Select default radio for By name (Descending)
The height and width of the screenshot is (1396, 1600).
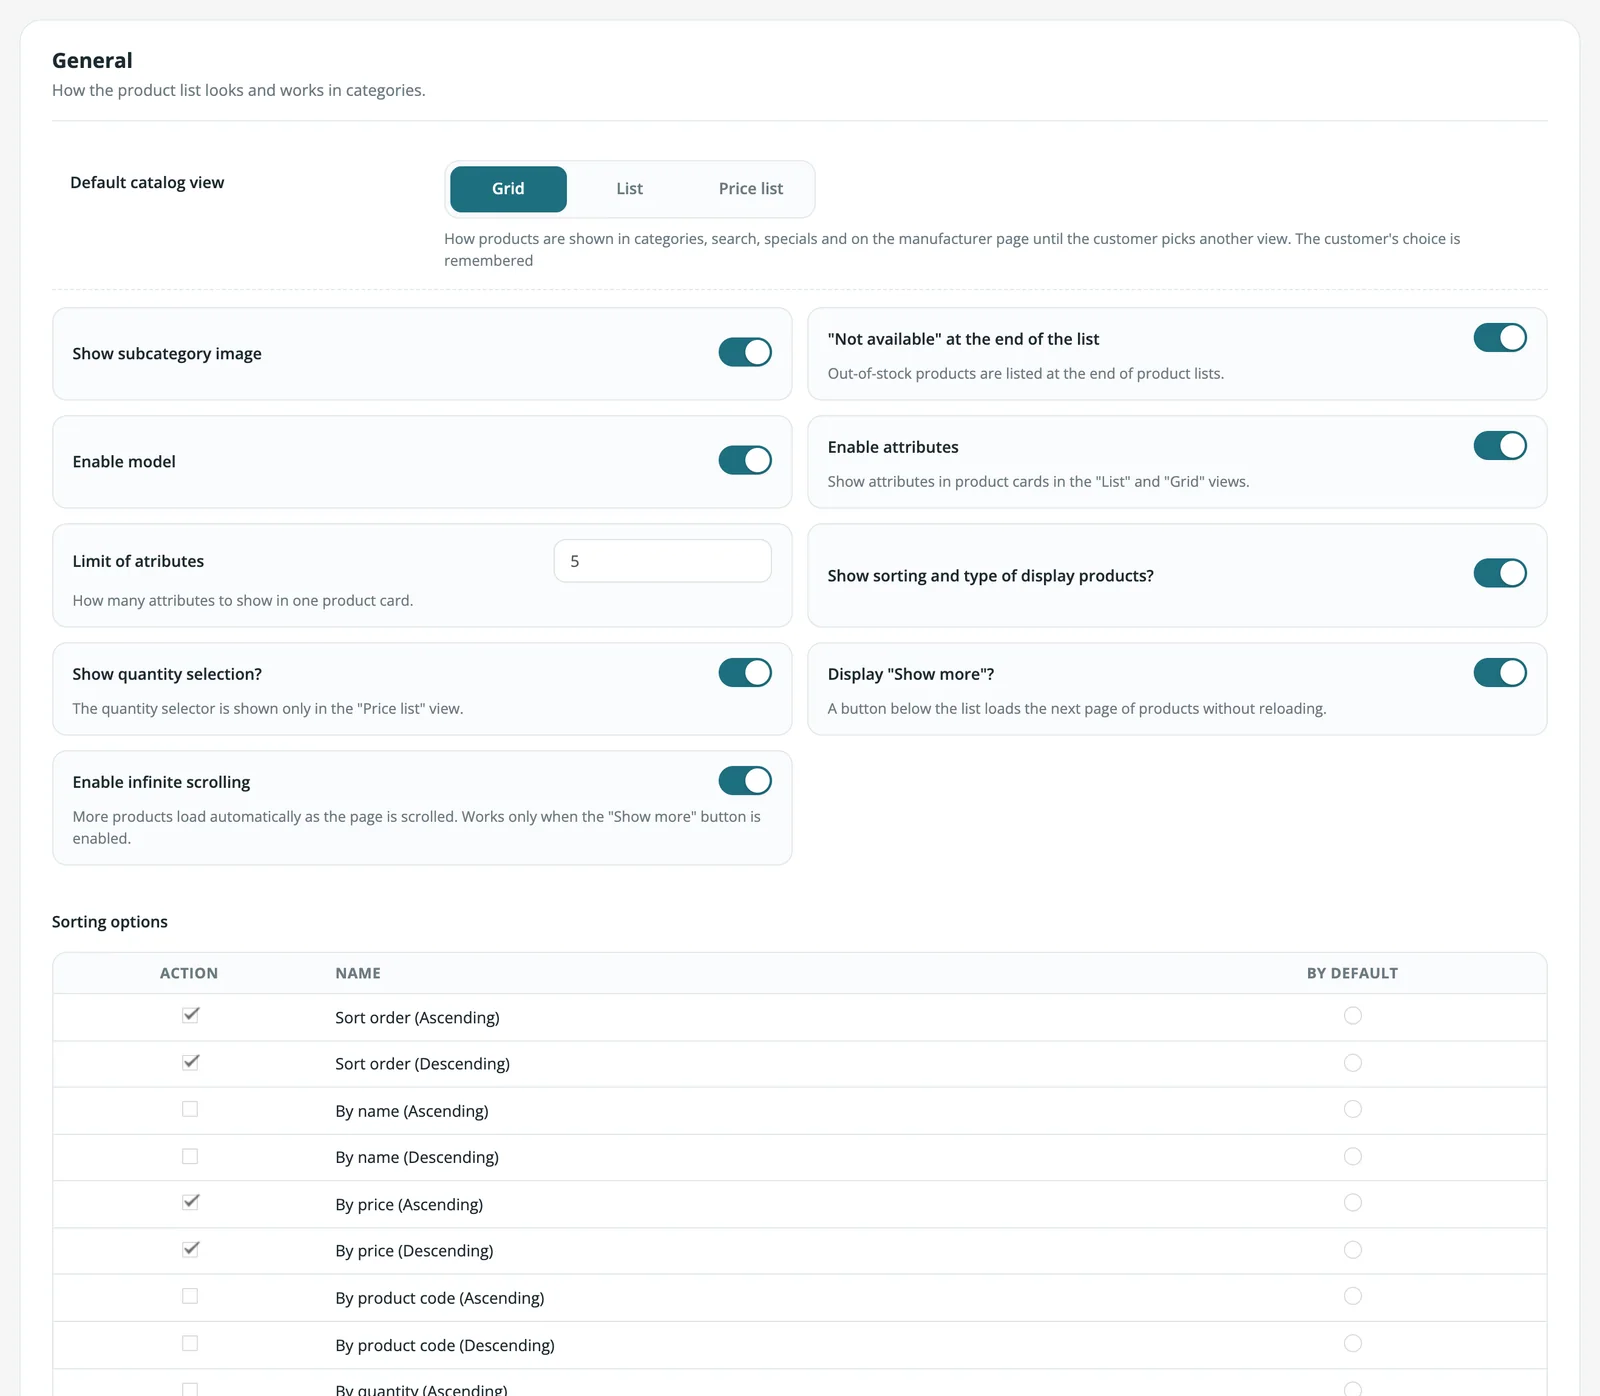[1353, 1156]
